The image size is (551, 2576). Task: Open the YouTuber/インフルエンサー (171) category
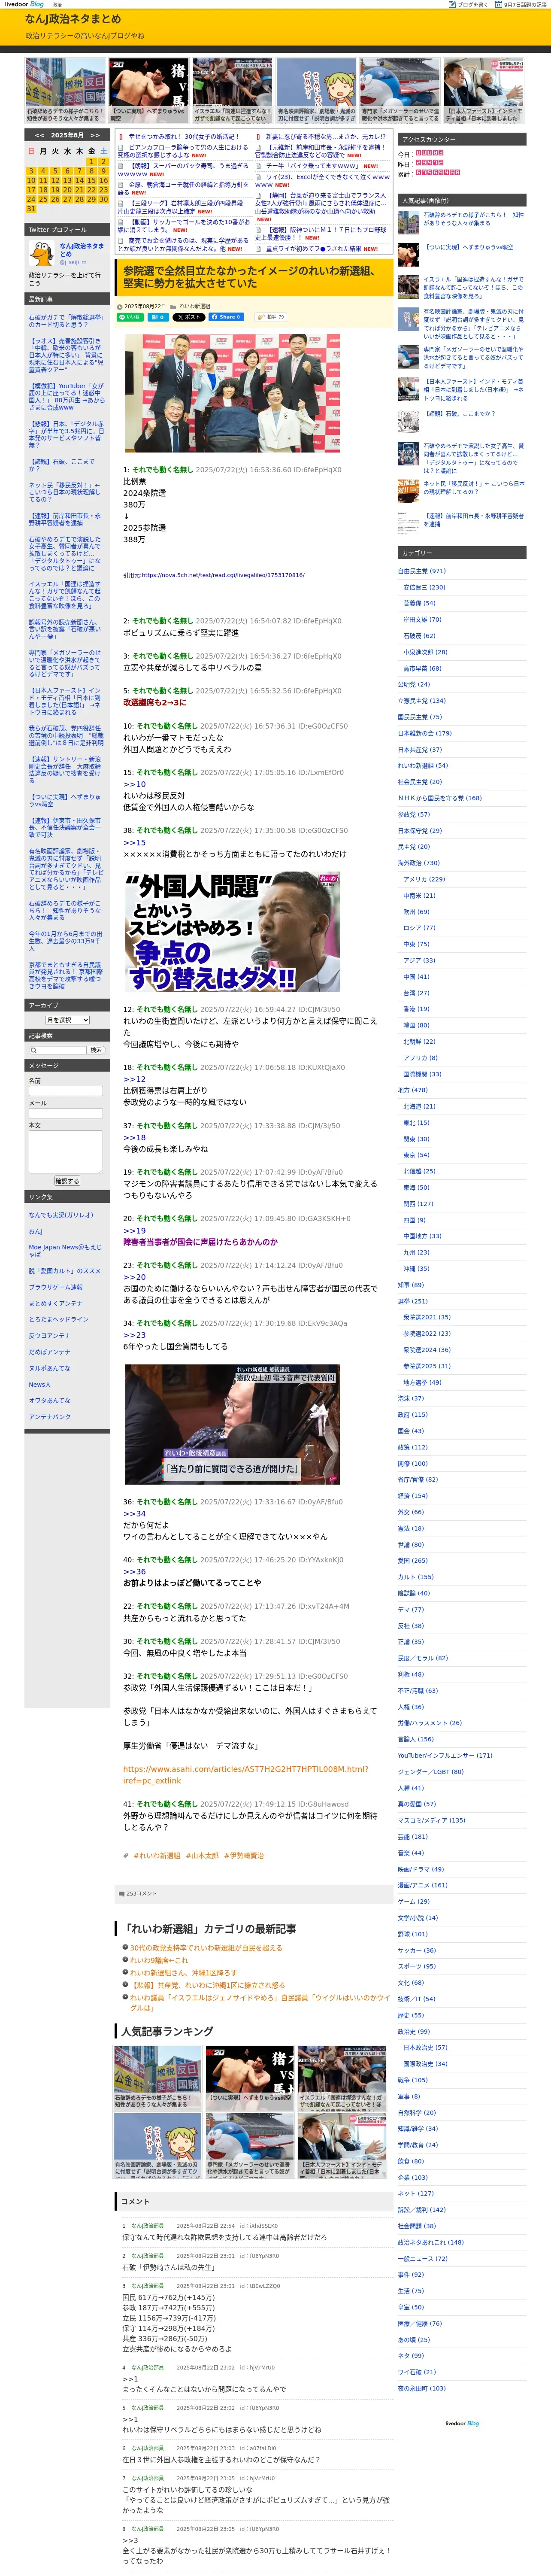445,1755
